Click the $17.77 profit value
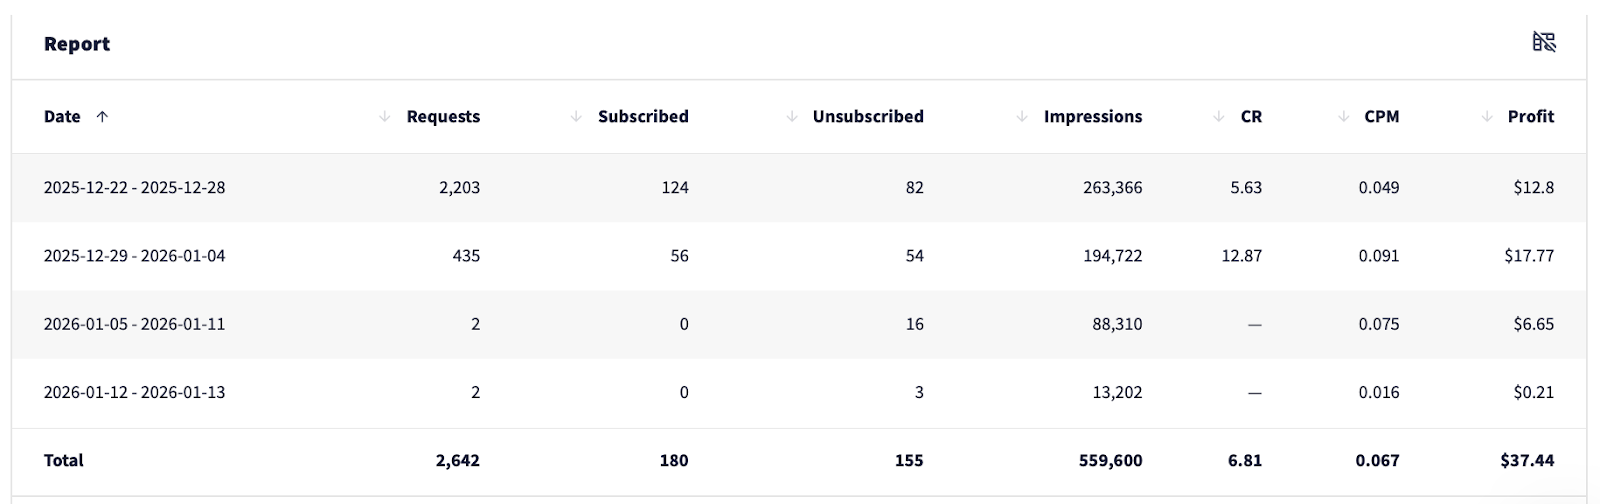The height and width of the screenshot is (504, 1600). tap(1528, 256)
